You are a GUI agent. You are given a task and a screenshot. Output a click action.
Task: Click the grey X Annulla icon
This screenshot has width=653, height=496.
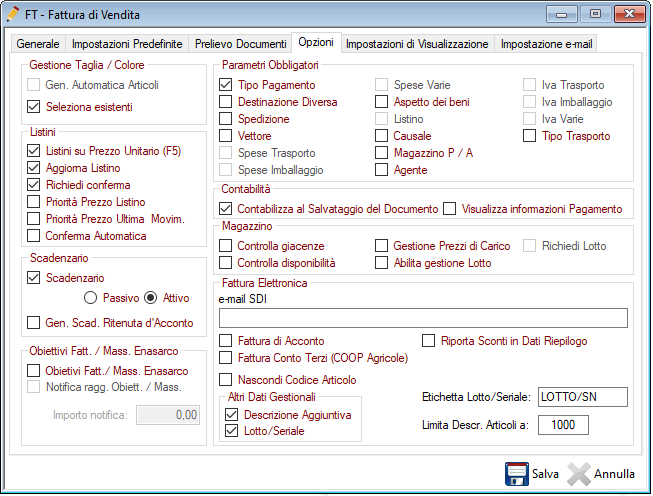[579, 473]
